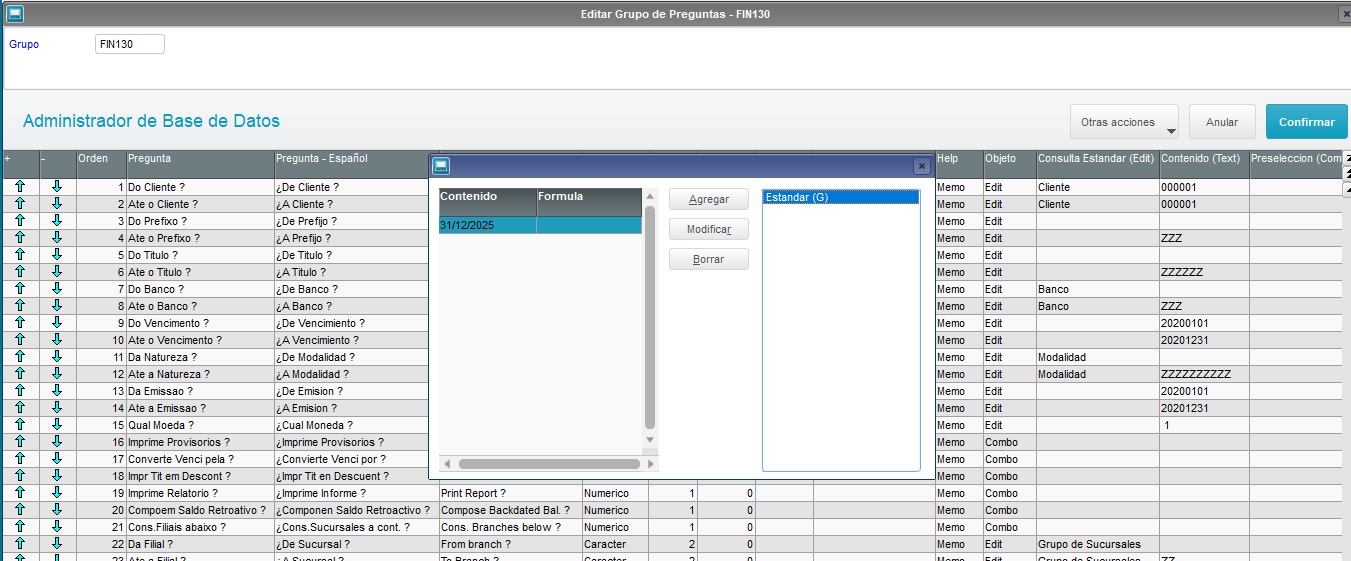The width and height of the screenshot is (1351, 561).
Task: Select '¿De Vencimiento ?' cell
Action: [x=350, y=323]
